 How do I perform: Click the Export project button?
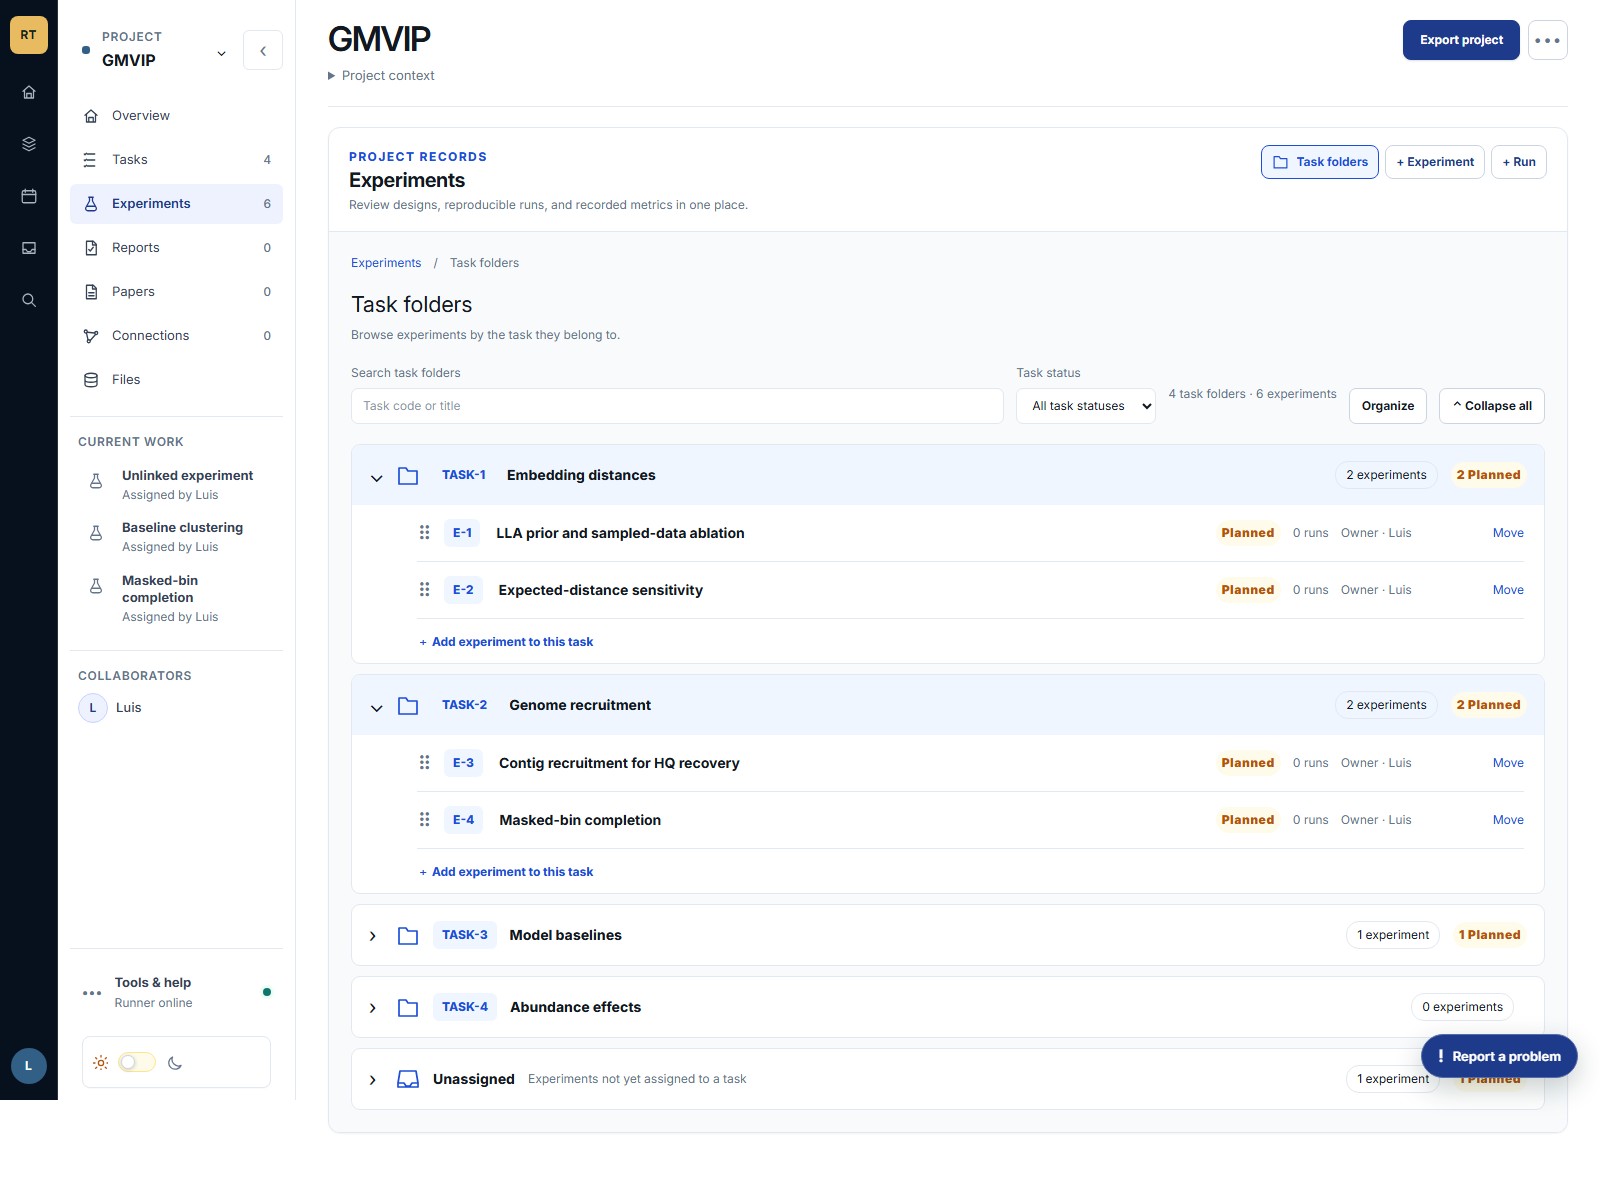pos(1461,40)
